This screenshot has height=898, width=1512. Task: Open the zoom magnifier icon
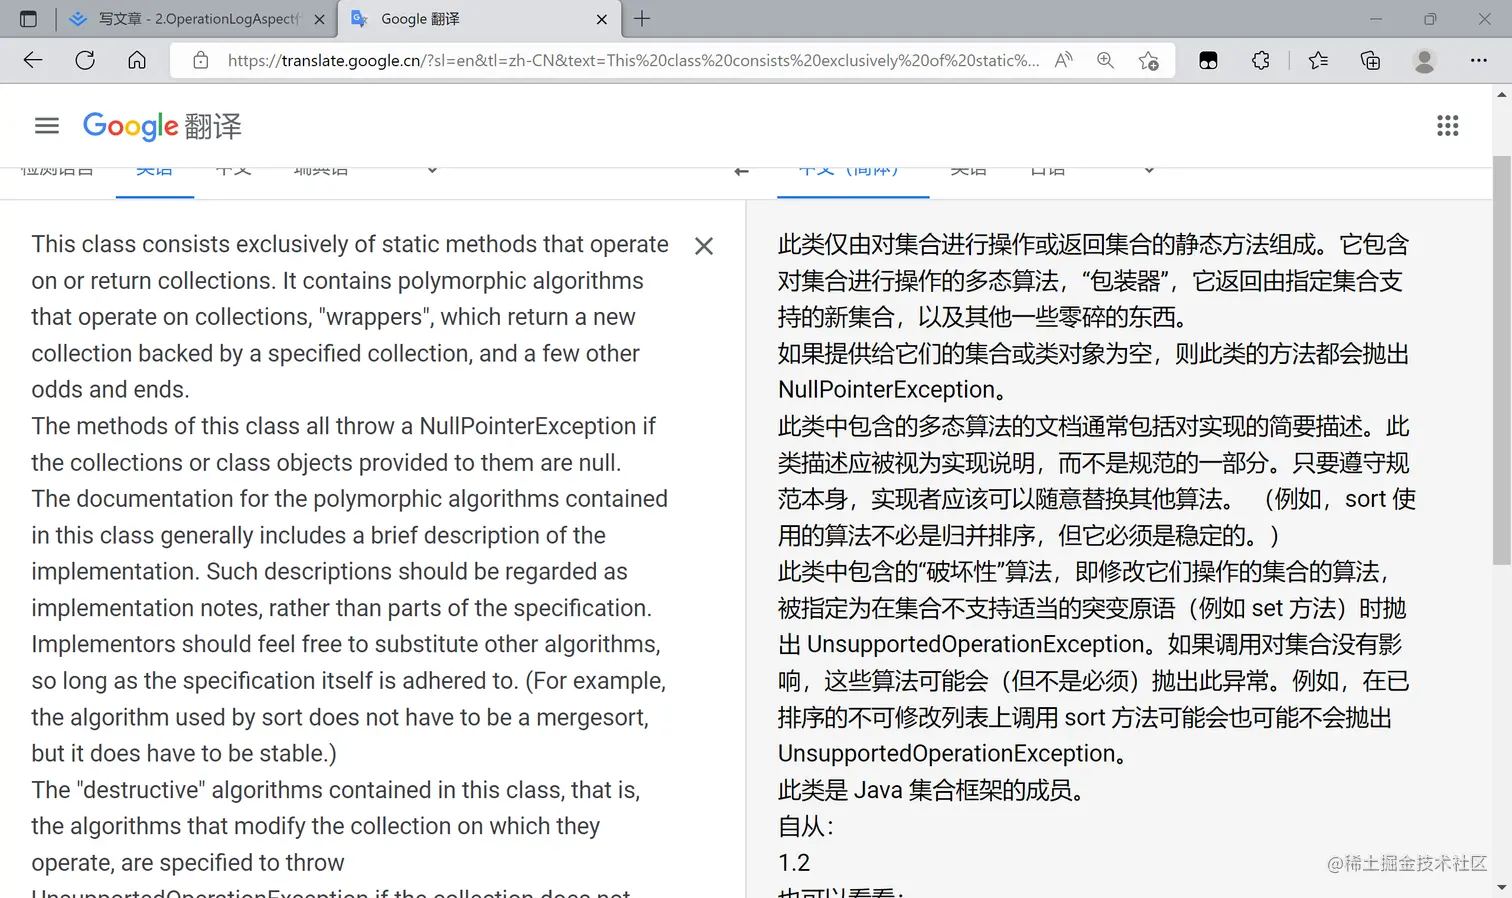(x=1105, y=60)
